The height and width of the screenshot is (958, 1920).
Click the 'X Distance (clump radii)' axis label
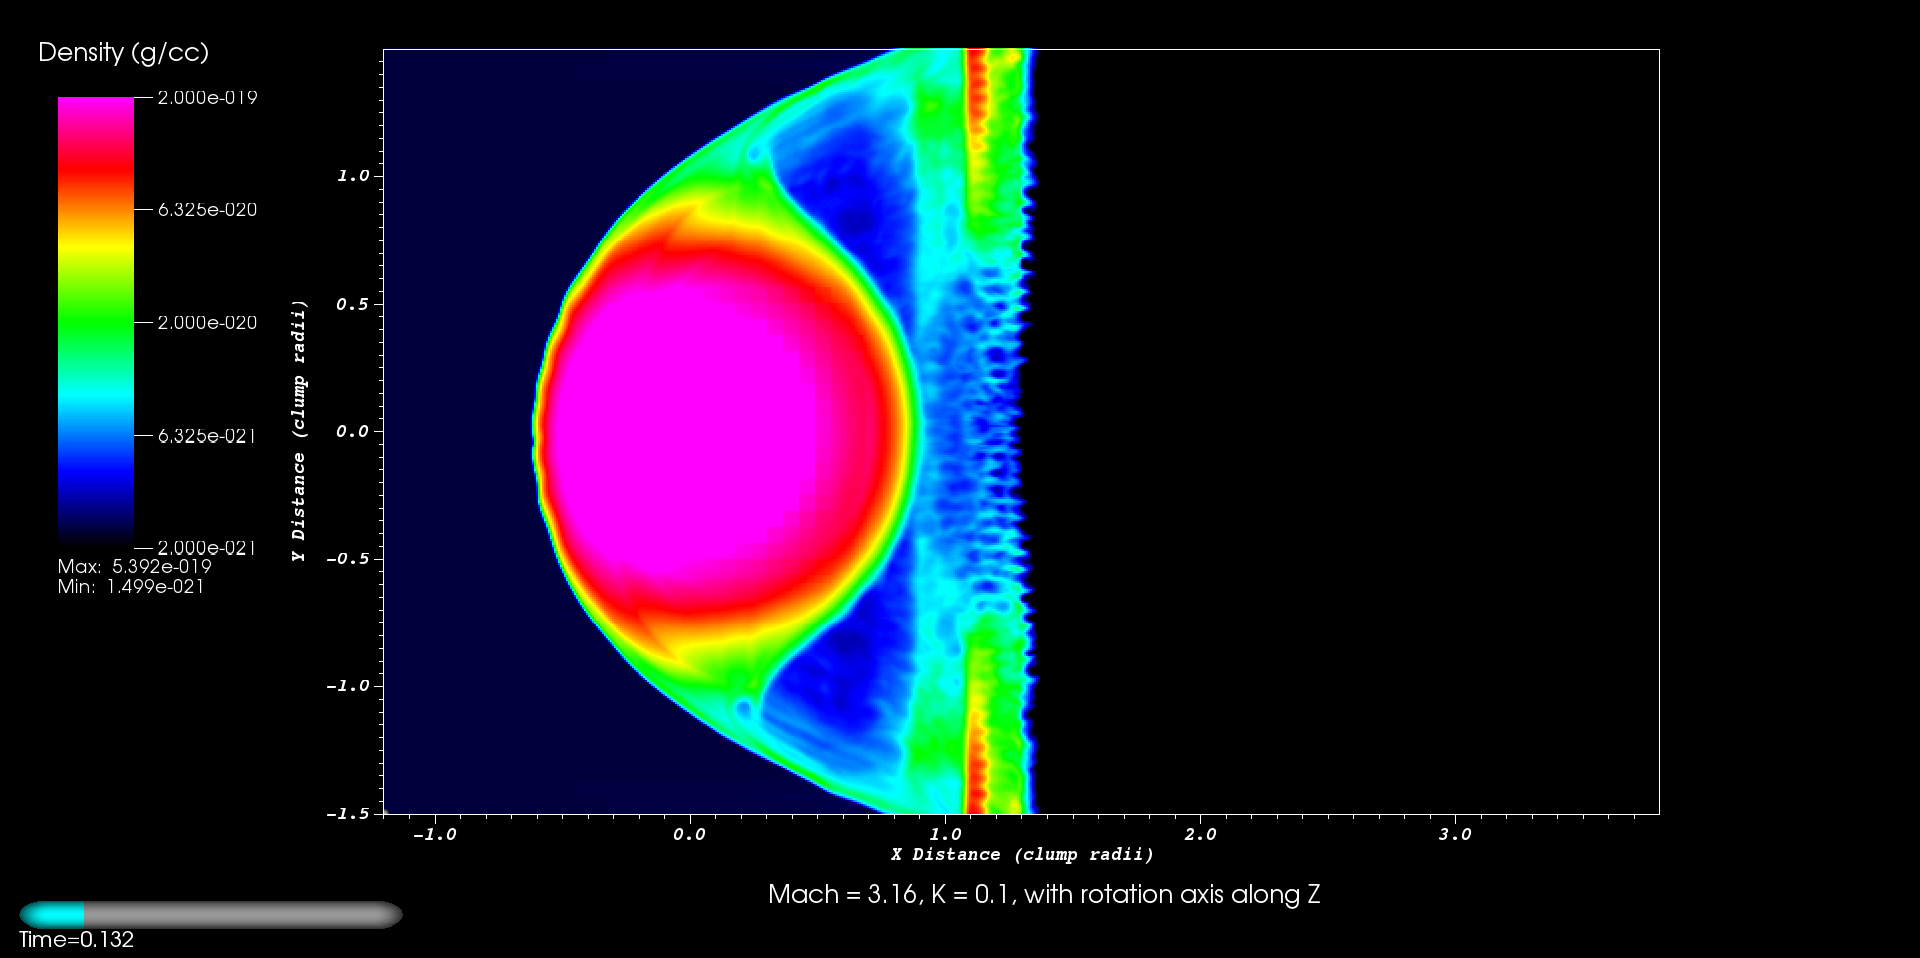(1022, 855)
